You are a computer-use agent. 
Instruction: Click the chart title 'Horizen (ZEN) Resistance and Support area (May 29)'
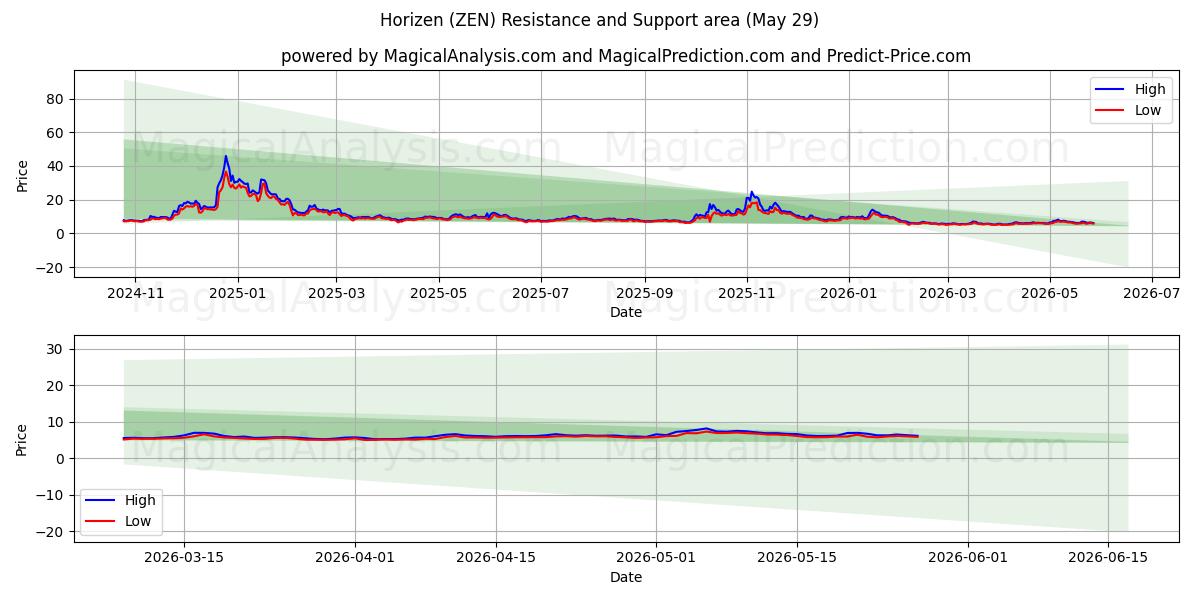600,20
